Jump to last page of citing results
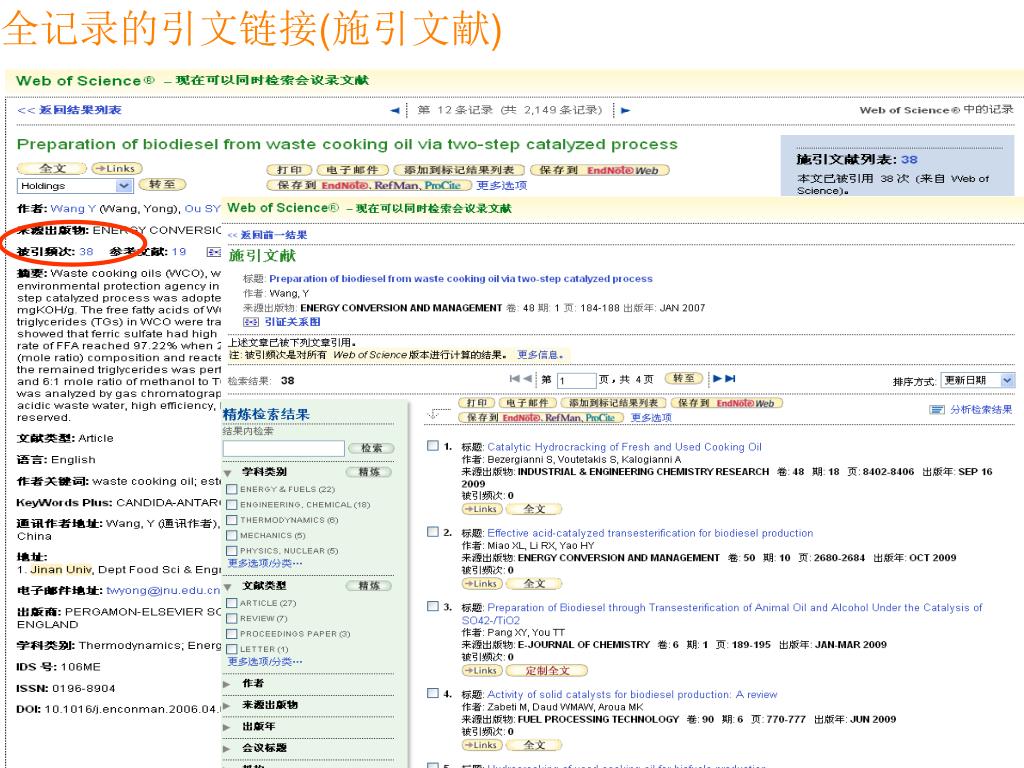Viewport: 1024px width, 768px height. [730, 378]
